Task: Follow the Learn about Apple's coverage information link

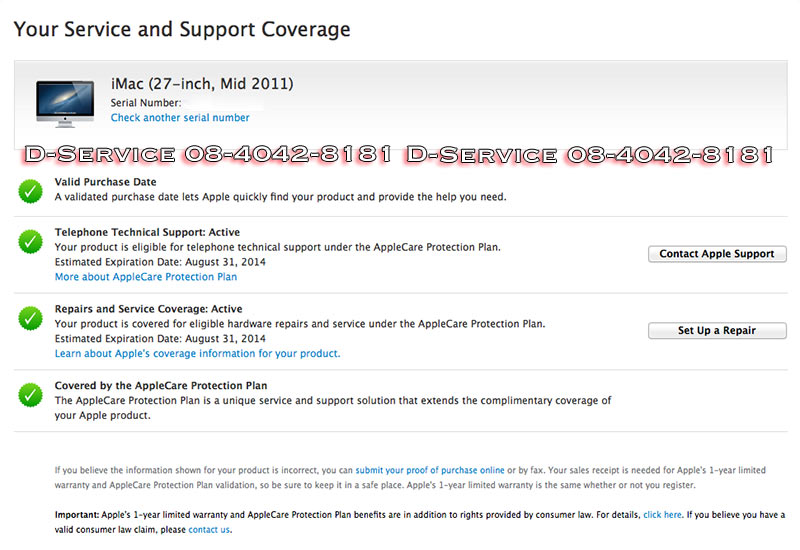Action: 197,353
